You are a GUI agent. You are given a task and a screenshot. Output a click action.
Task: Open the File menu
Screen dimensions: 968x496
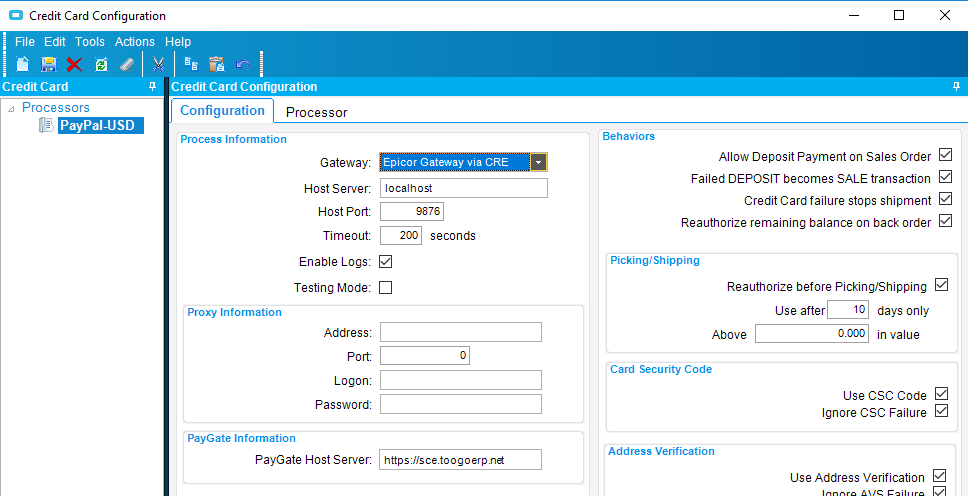click(25, 42)
